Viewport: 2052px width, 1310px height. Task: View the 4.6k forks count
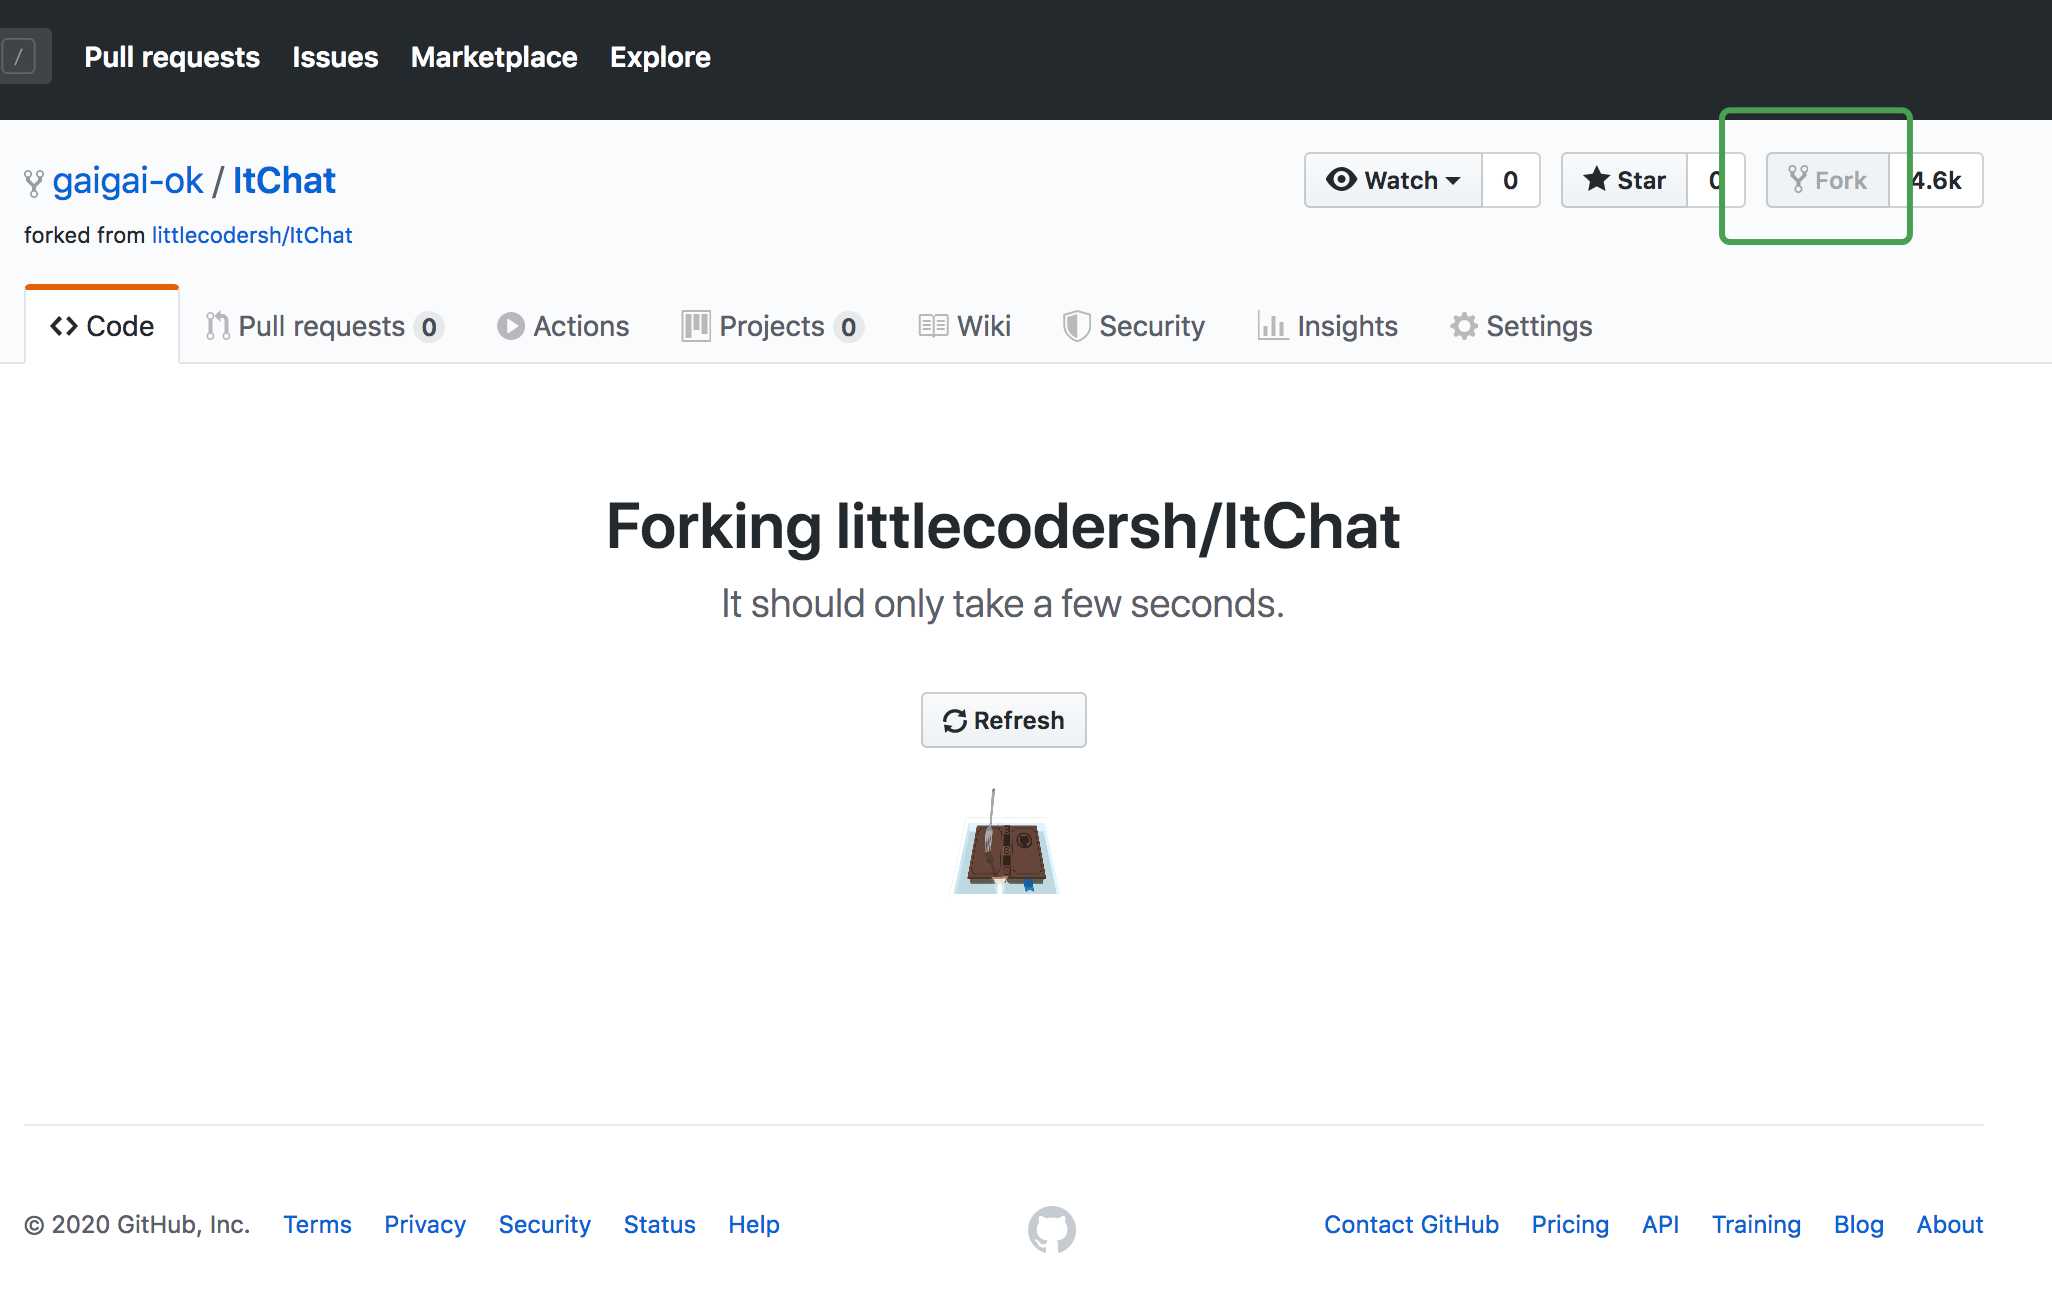1936,180
